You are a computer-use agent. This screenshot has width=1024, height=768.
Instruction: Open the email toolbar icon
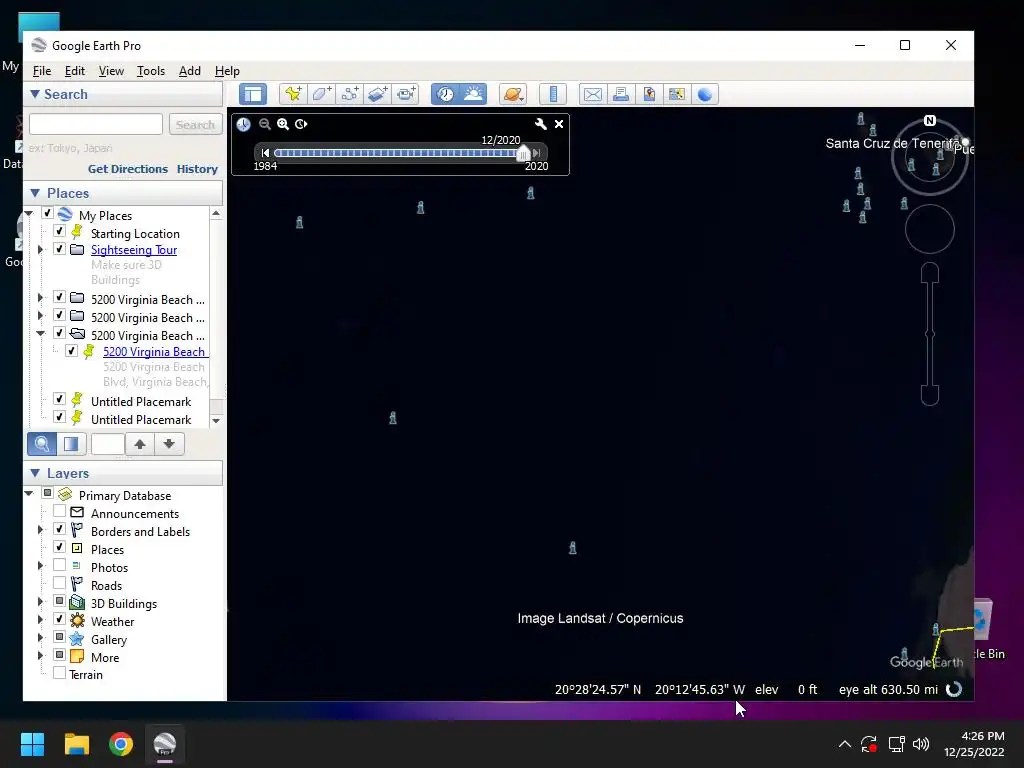(x=592, y=94)
